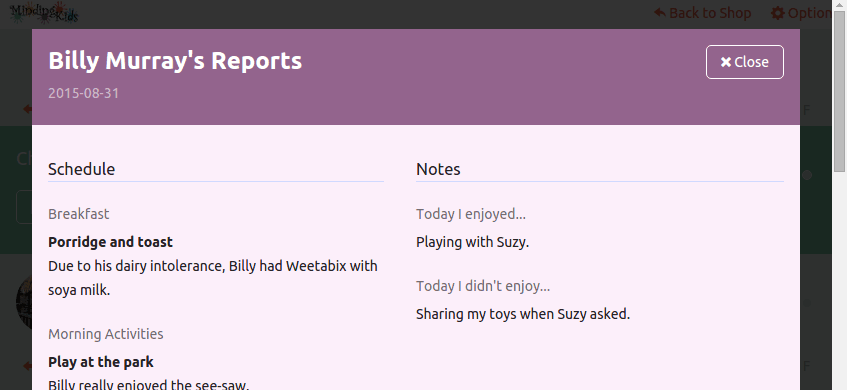The image size is (847, 390).
Task: Click the report date 2015-08-31
Action: 83,93
